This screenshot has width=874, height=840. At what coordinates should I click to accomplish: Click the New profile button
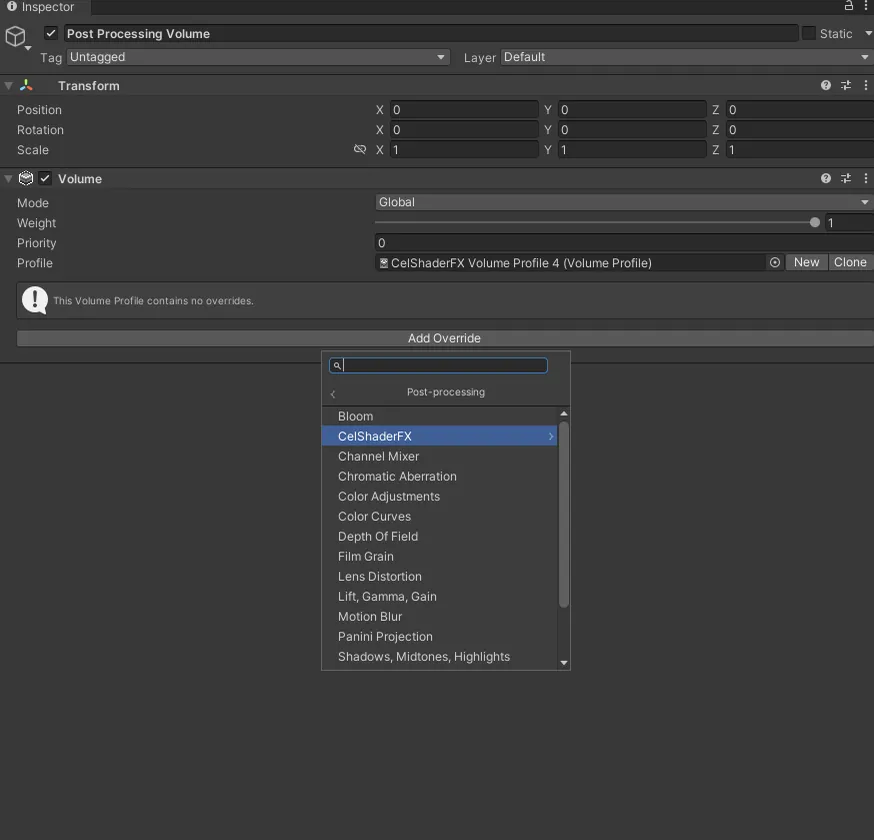coord(806,263)
